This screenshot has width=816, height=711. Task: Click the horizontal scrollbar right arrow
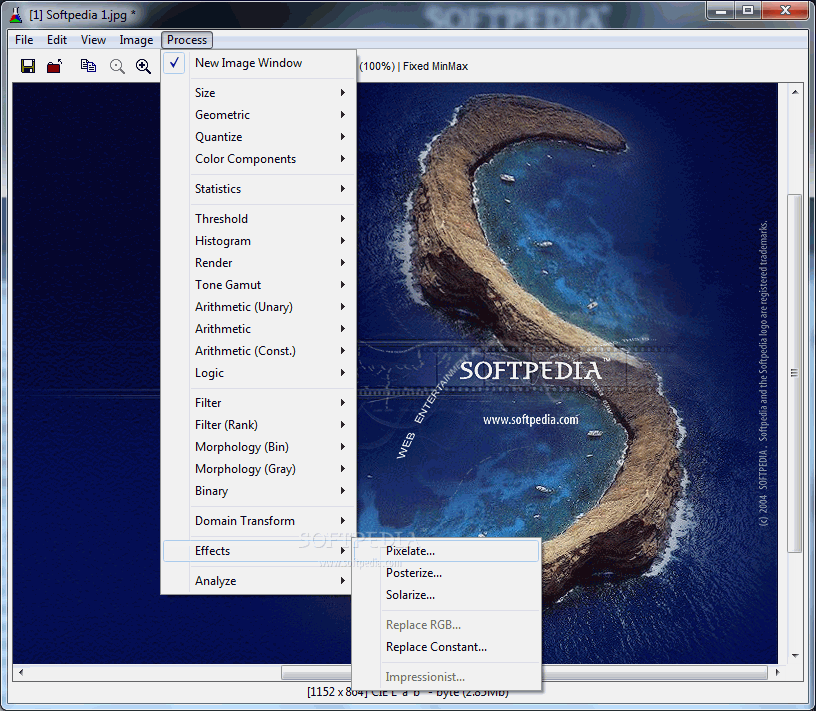tap(777, 672)
